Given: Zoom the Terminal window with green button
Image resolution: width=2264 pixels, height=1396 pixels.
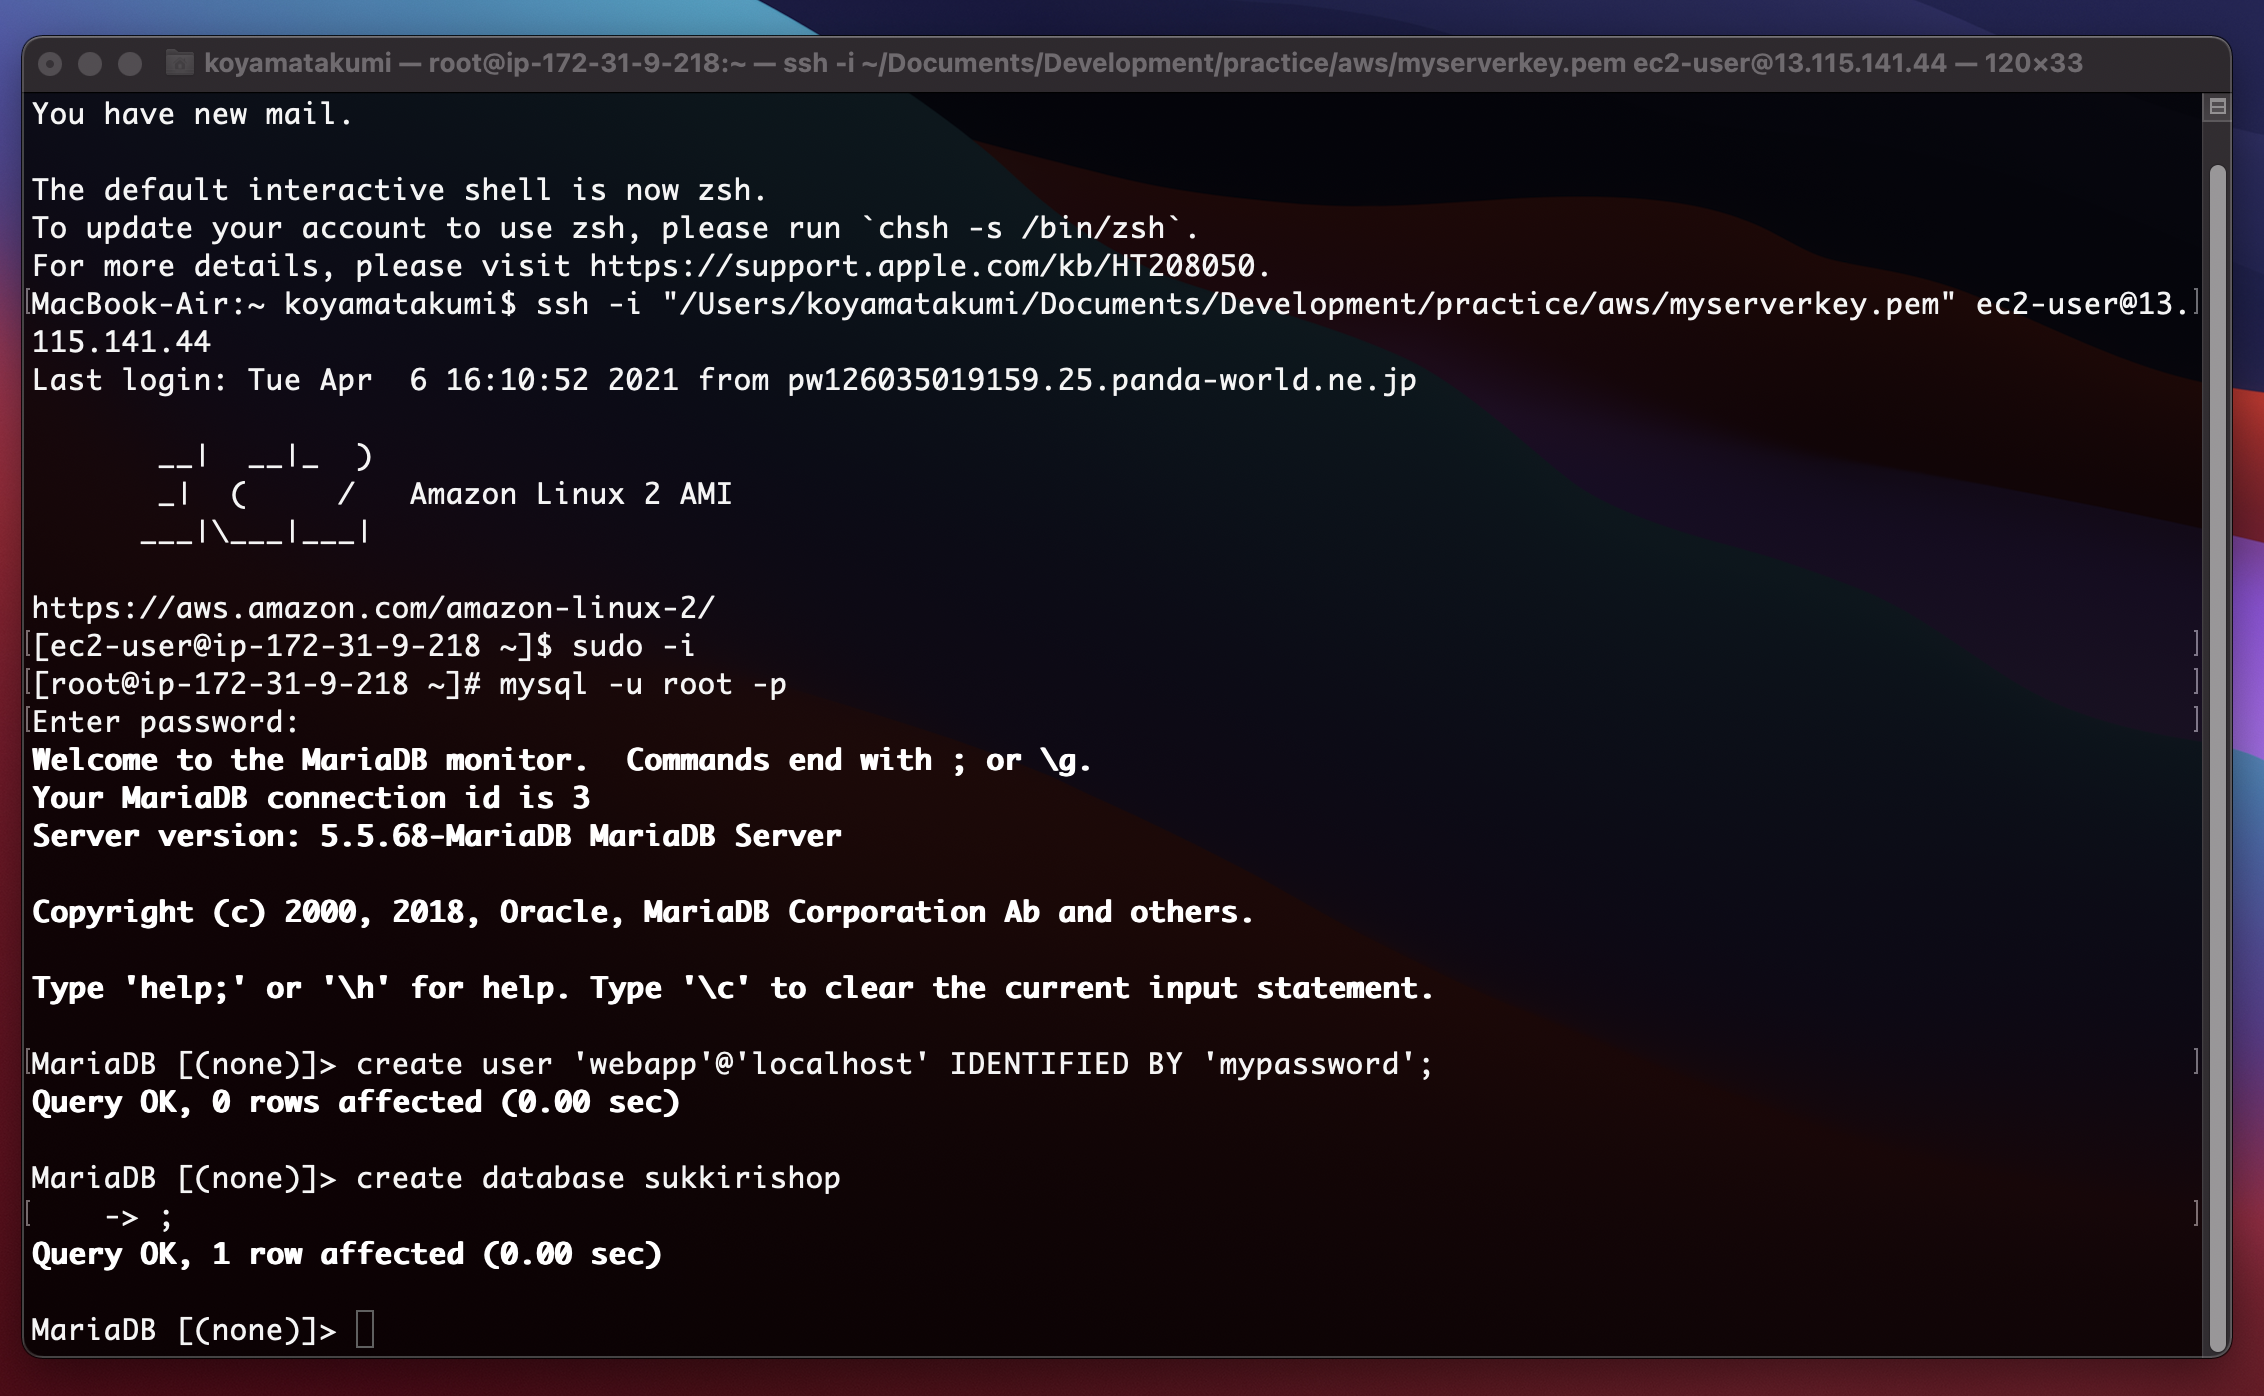Looking at the screenshot, I should point(130,64).
